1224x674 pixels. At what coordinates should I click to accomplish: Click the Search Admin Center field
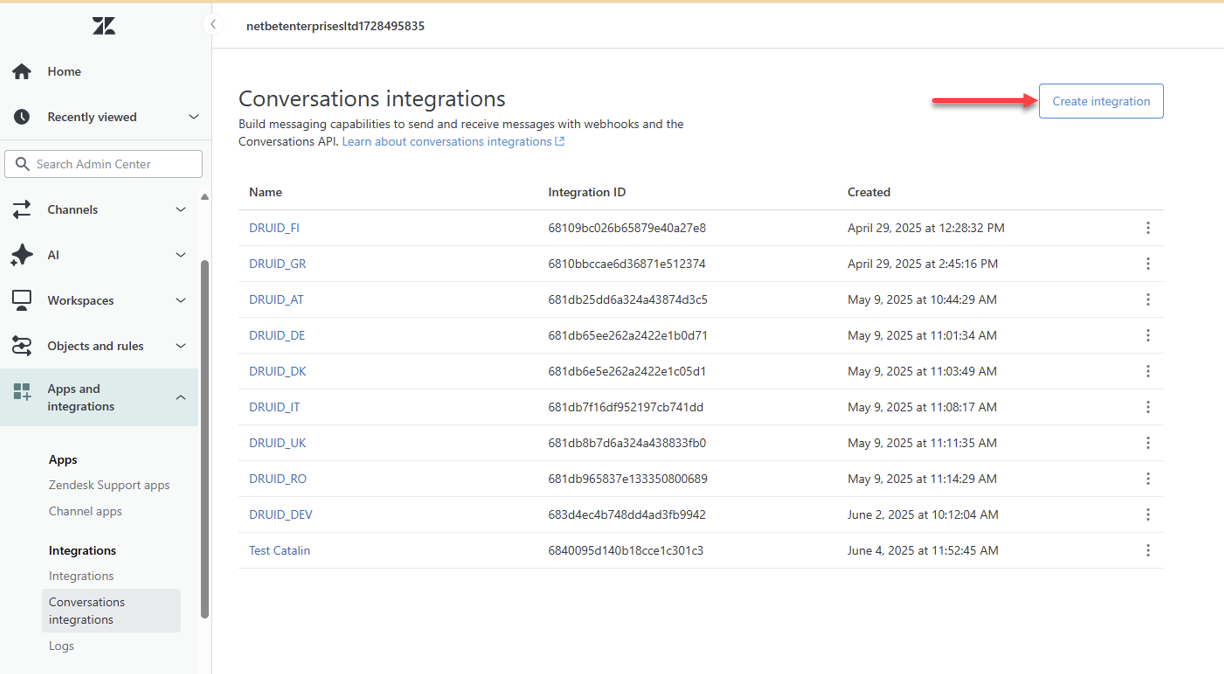104,164
